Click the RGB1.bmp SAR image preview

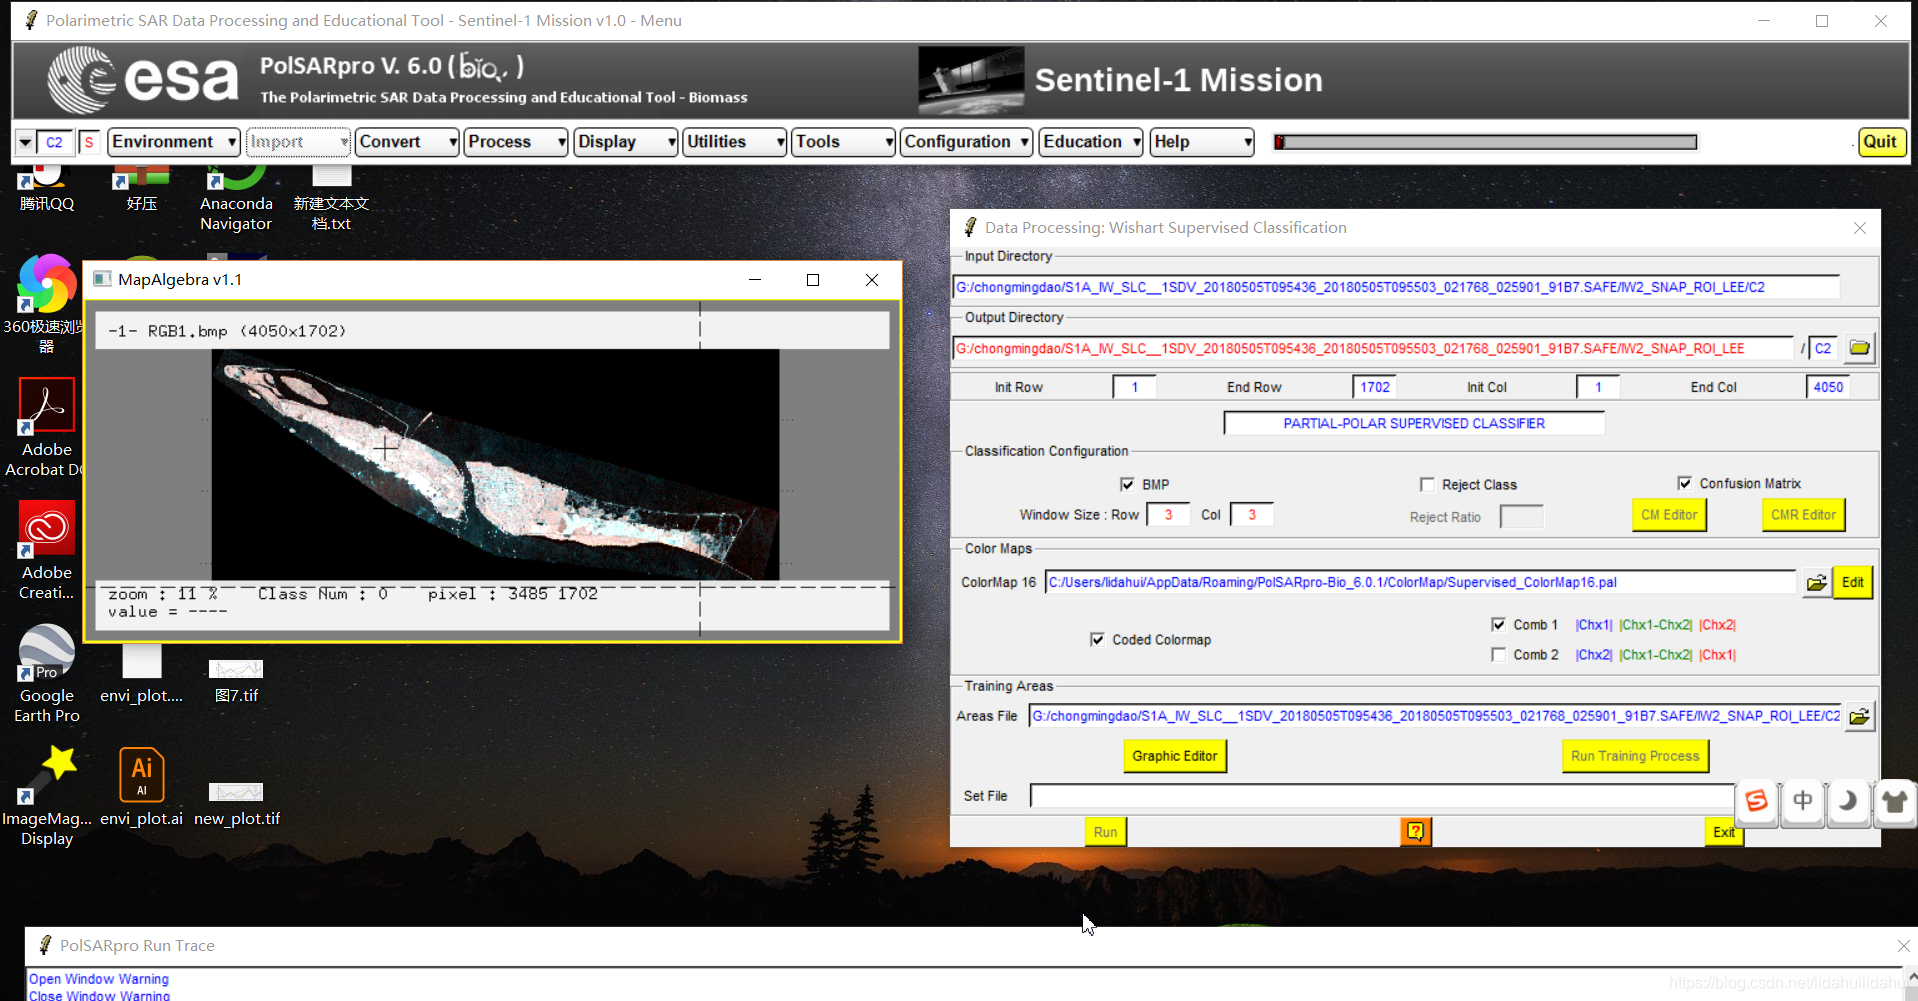(495, 464)
